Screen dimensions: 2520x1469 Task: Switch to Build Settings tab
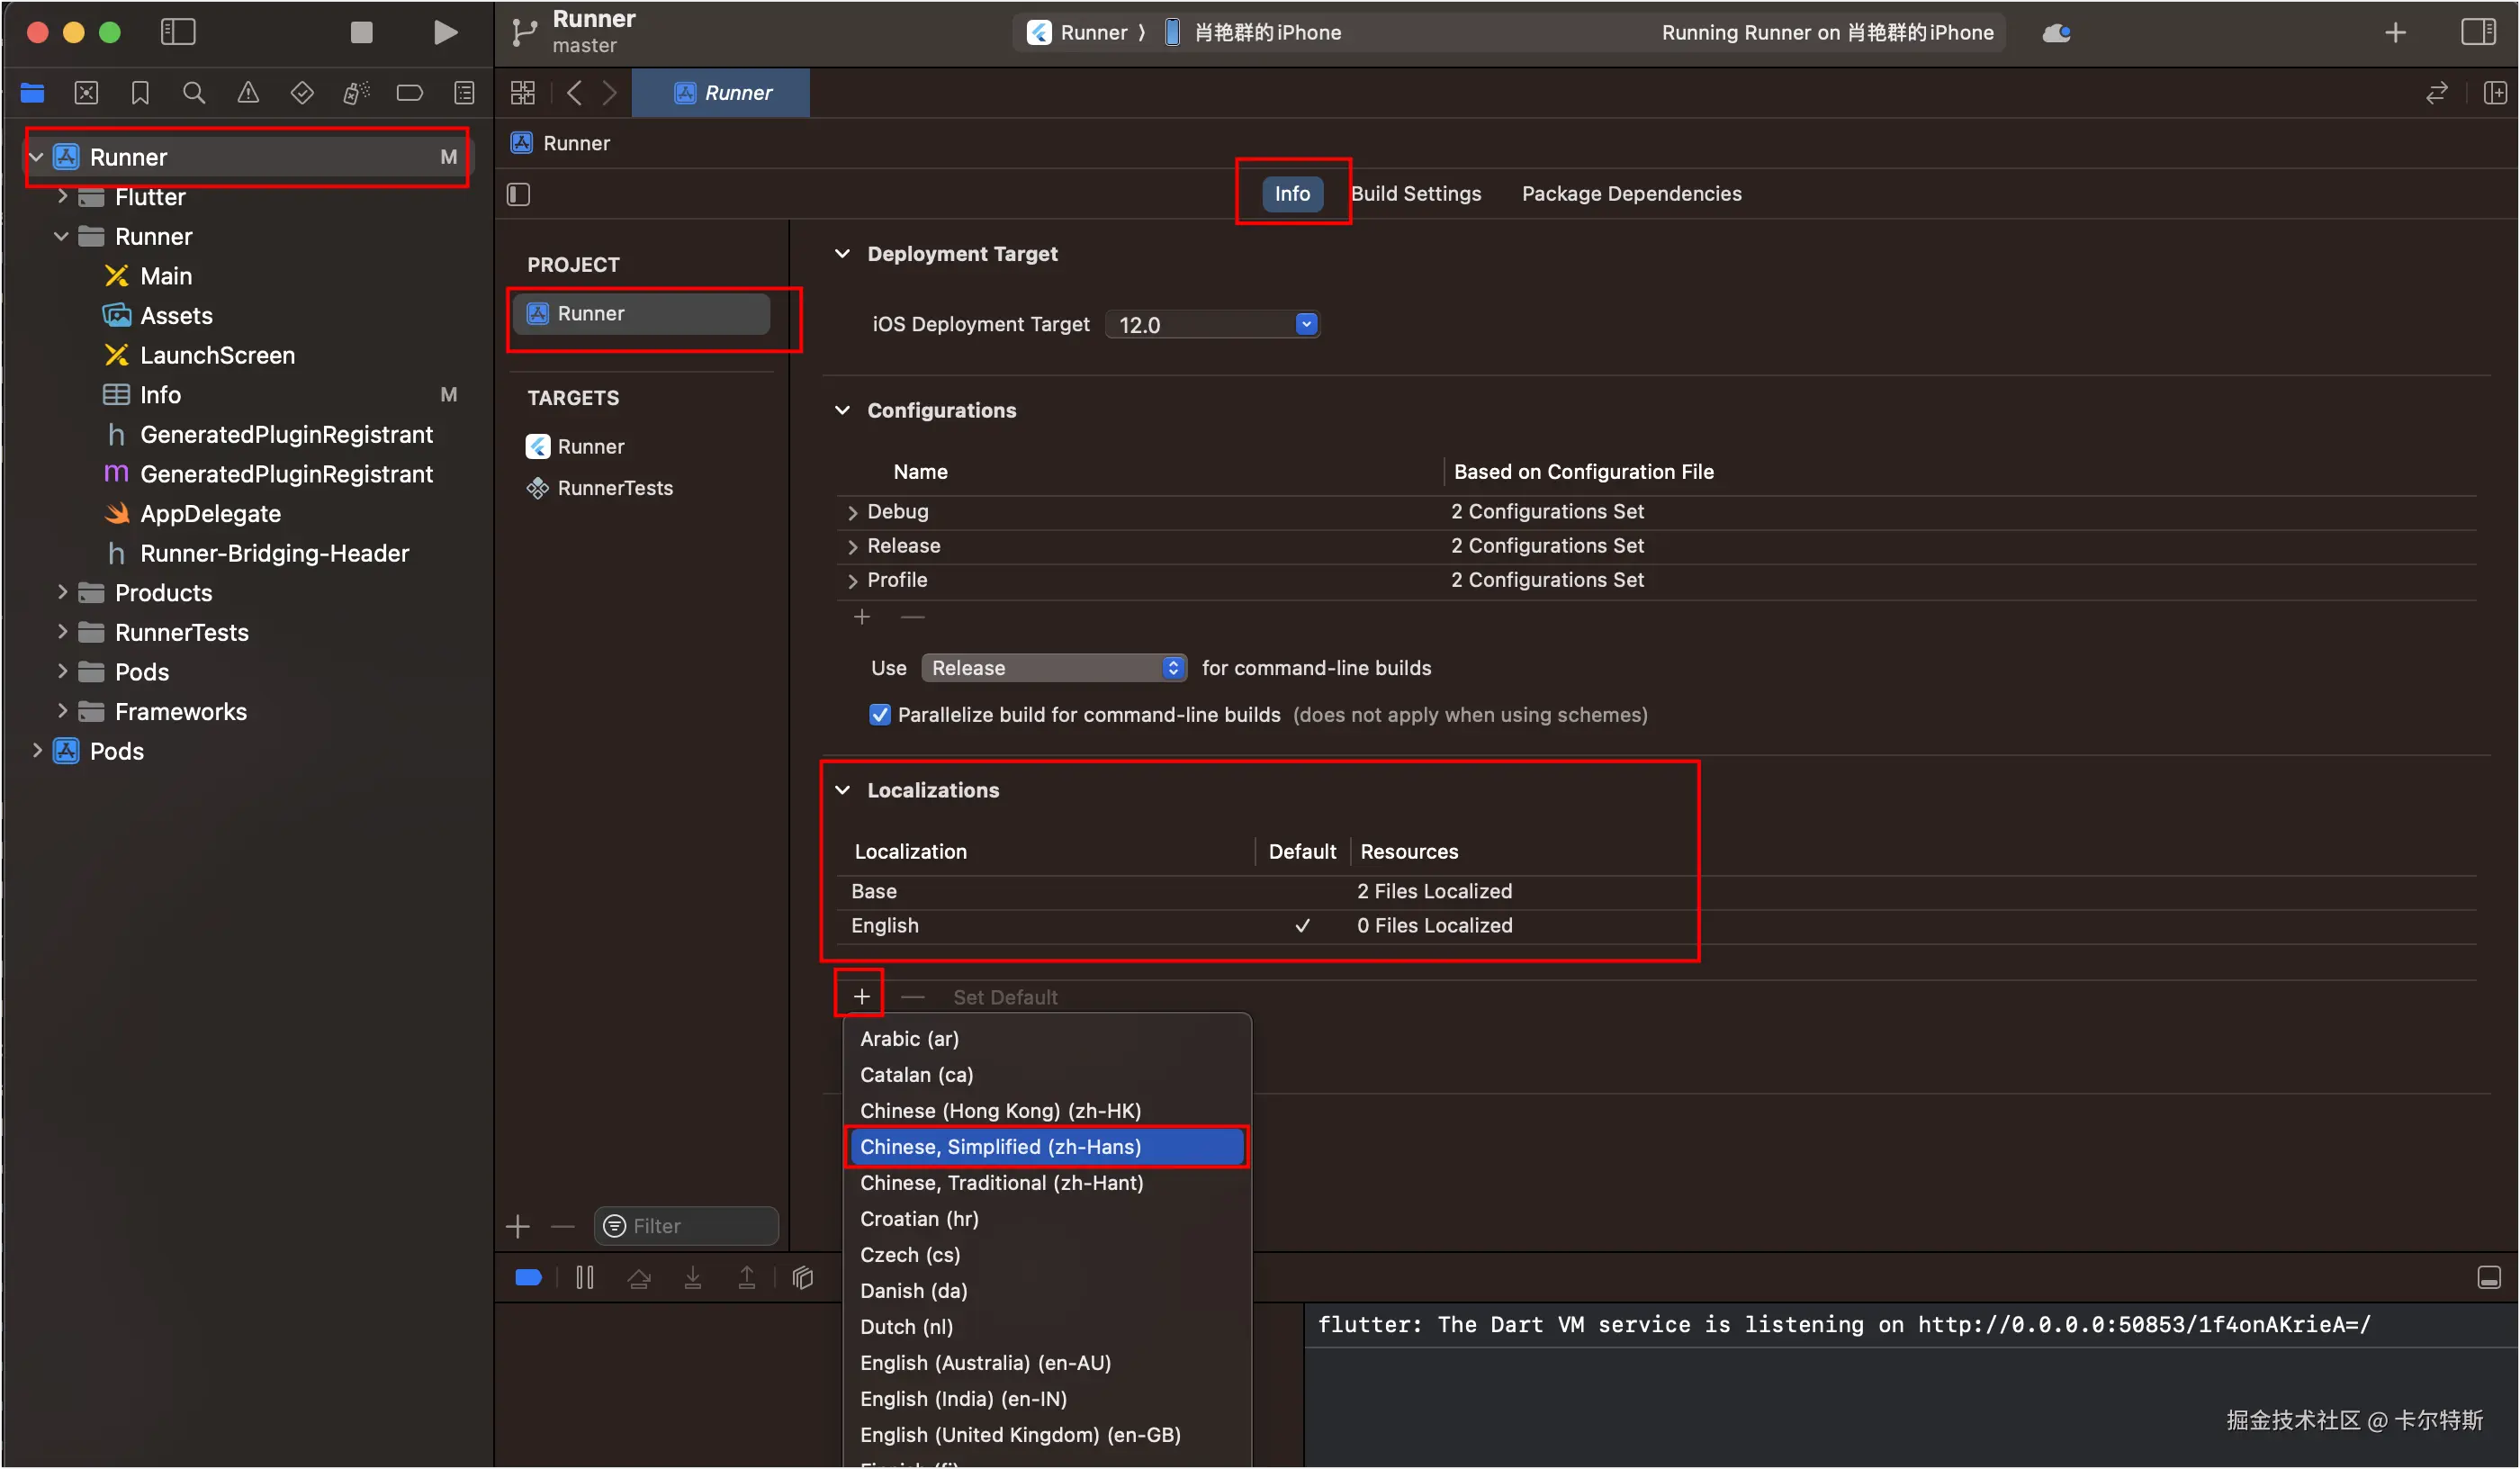point(1415,193)
